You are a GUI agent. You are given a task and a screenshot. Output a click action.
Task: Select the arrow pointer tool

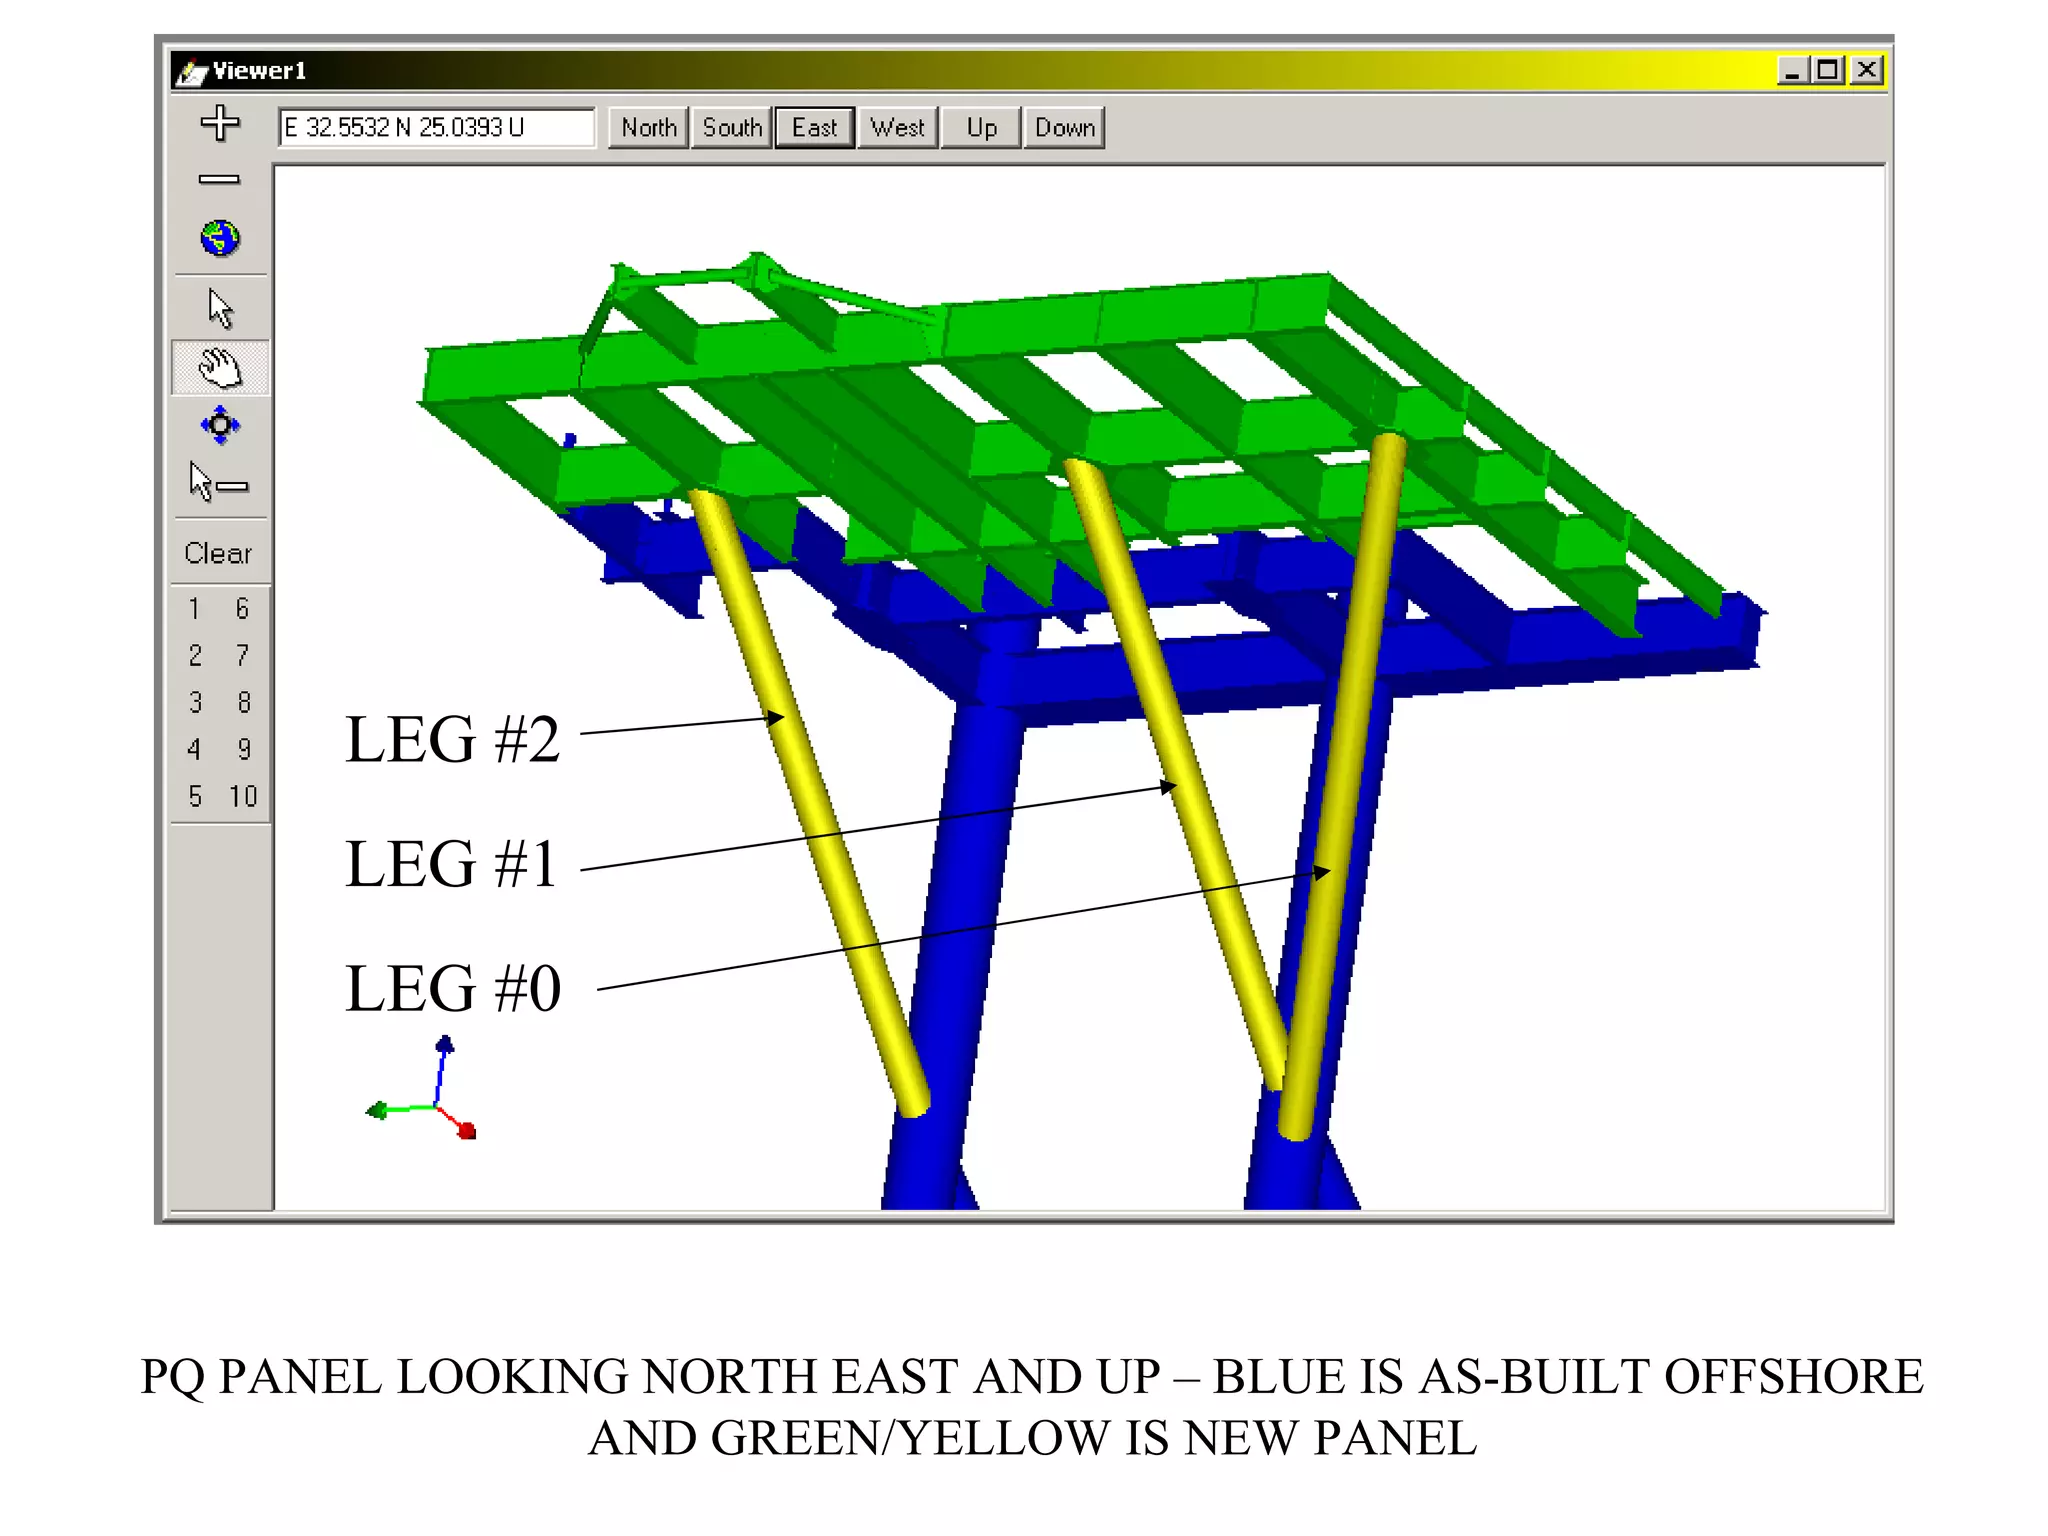pos(220,308)
